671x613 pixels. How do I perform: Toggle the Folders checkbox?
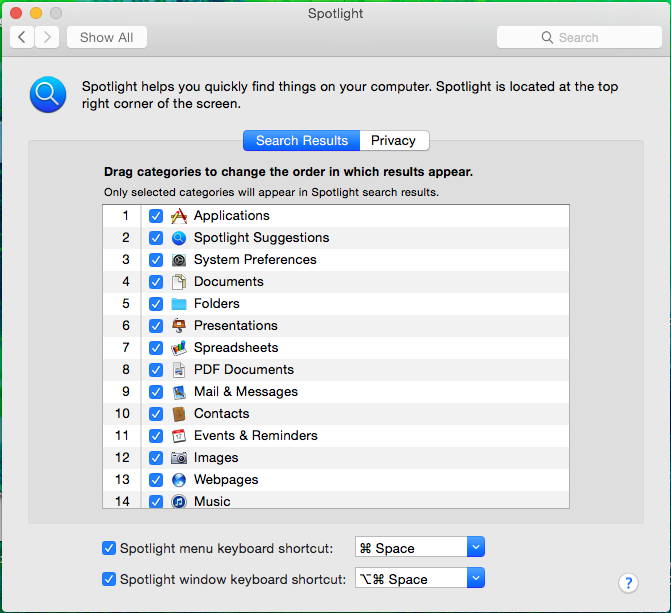pos(156,304)
